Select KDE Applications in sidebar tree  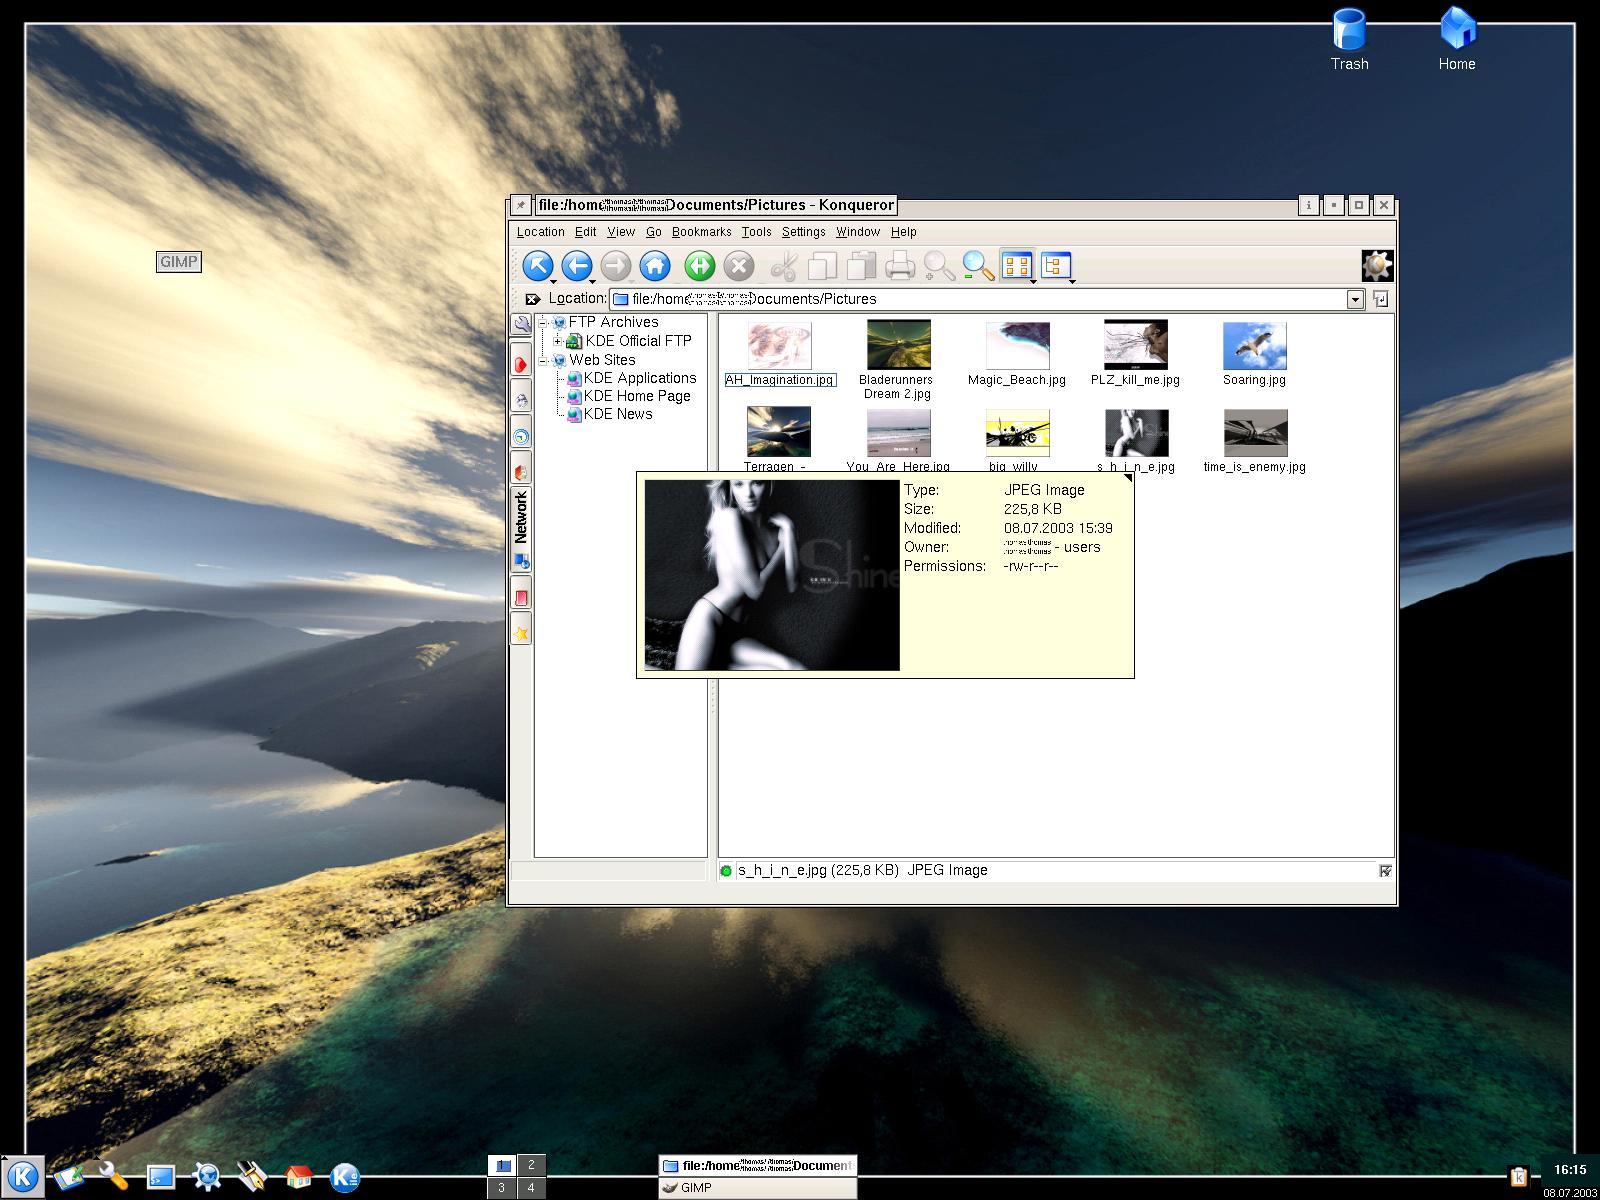(640, 378)
